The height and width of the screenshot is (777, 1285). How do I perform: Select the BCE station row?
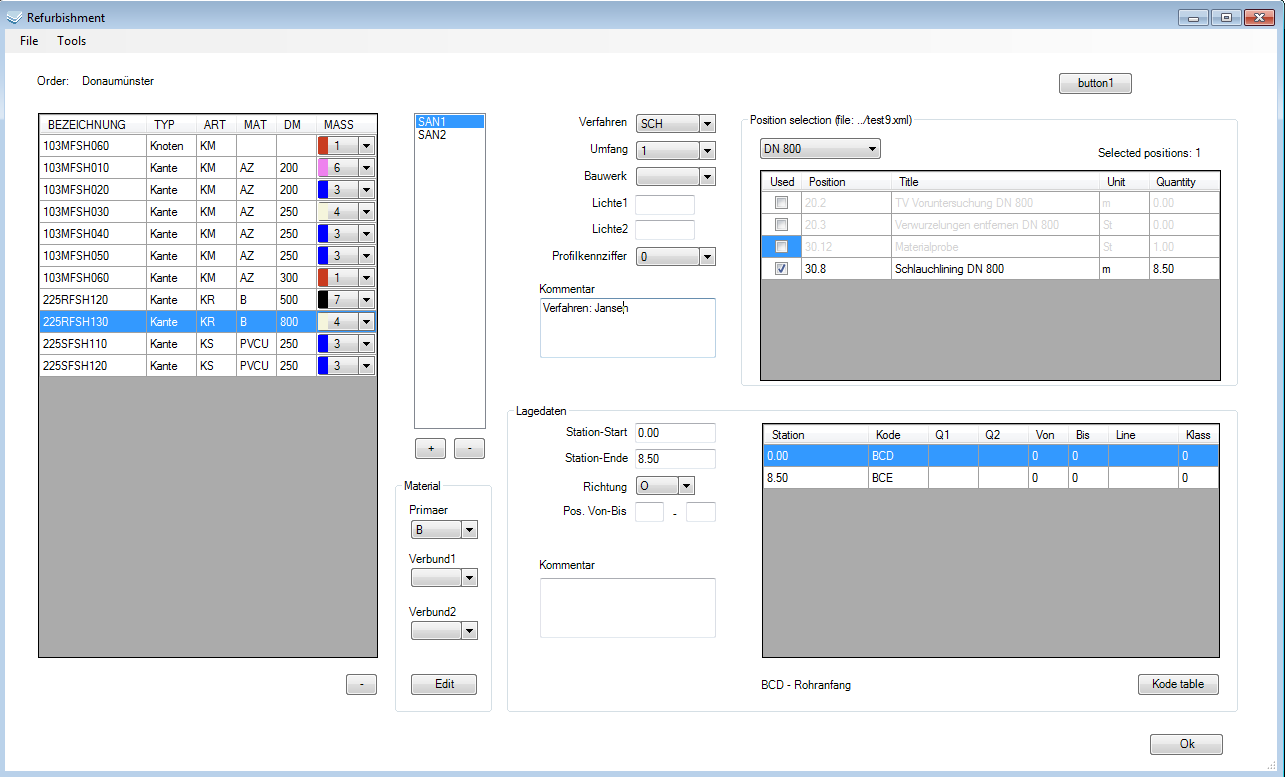[x=991, y=478]
